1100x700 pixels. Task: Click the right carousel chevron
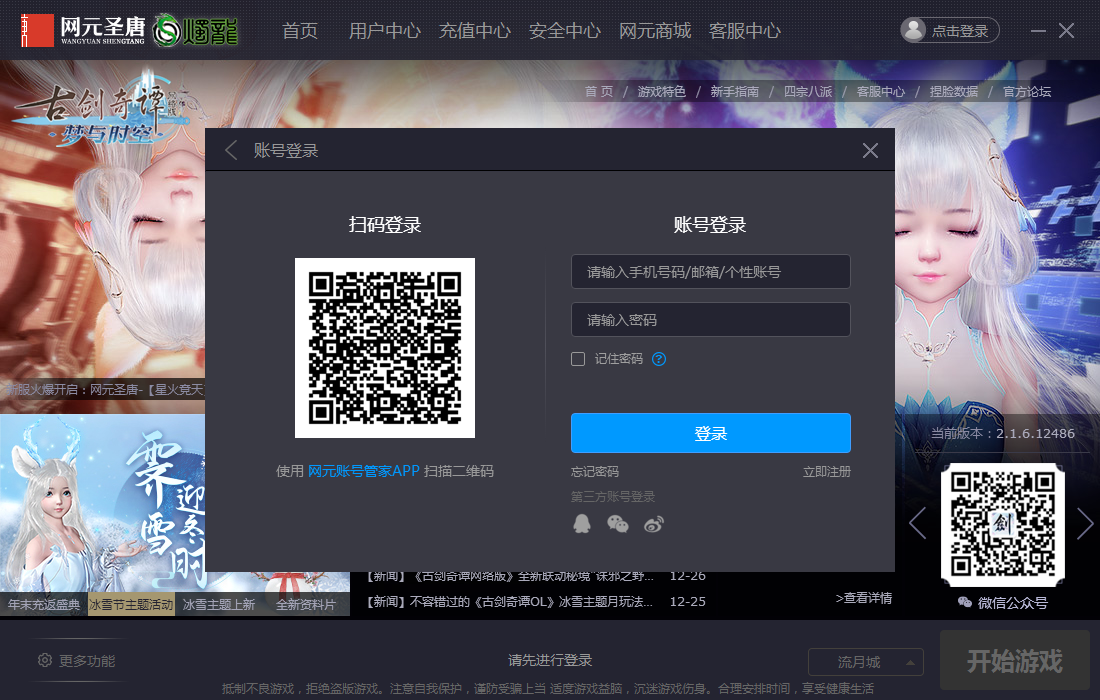[1084, 522]
